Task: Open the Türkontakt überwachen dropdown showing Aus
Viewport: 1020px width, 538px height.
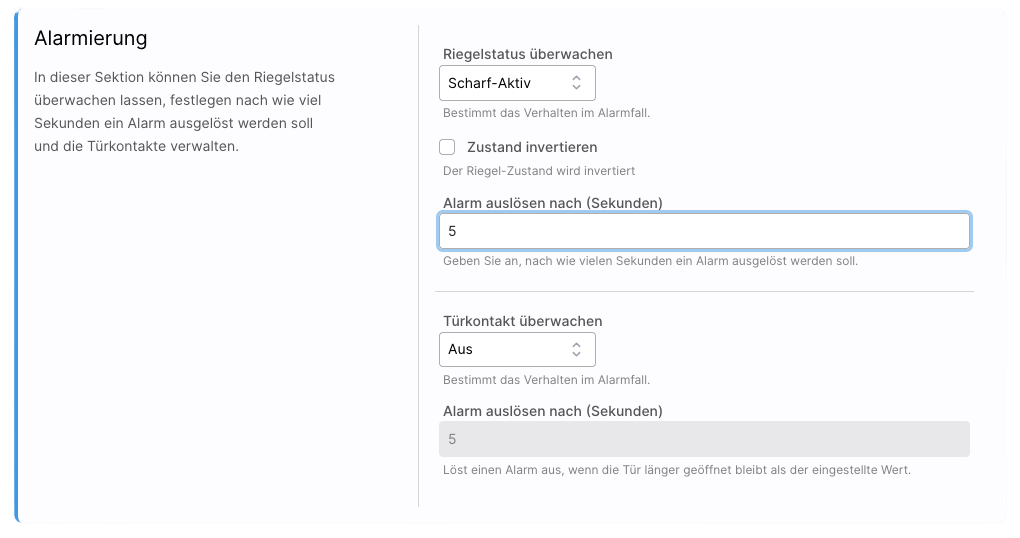Action: coord(505,349)
